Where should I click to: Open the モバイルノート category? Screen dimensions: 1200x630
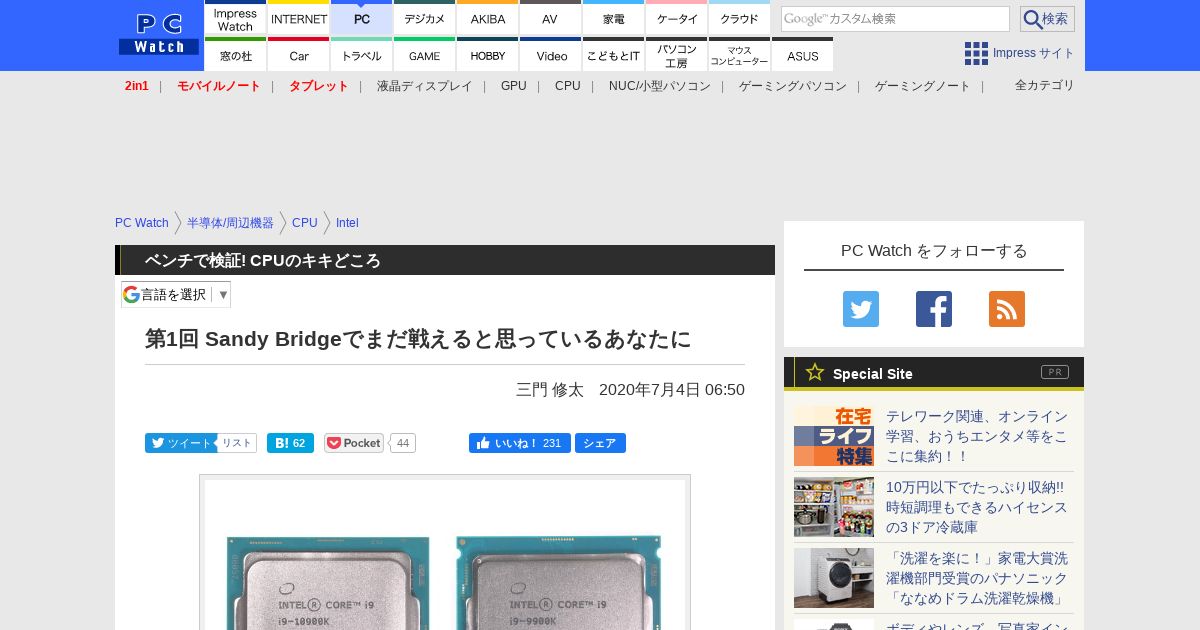point(219,86)
